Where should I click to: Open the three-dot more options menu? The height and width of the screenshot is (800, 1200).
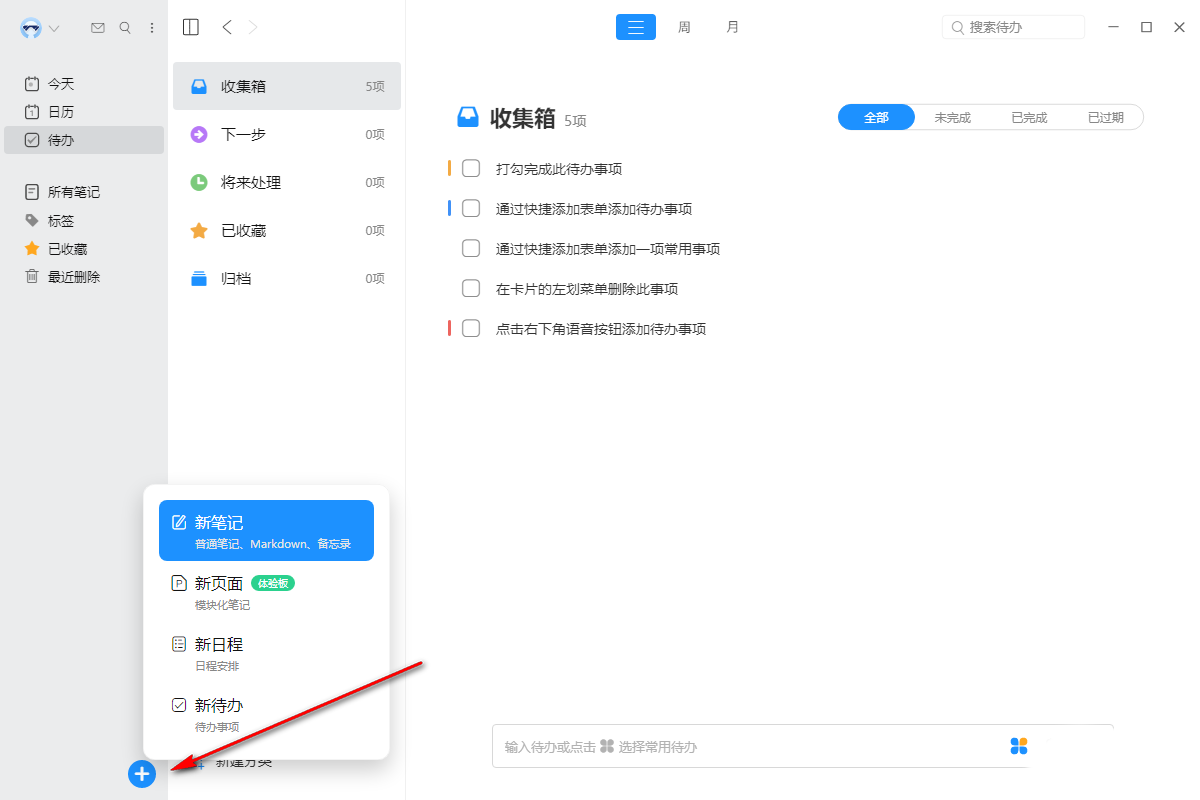(x=152, y=28)
